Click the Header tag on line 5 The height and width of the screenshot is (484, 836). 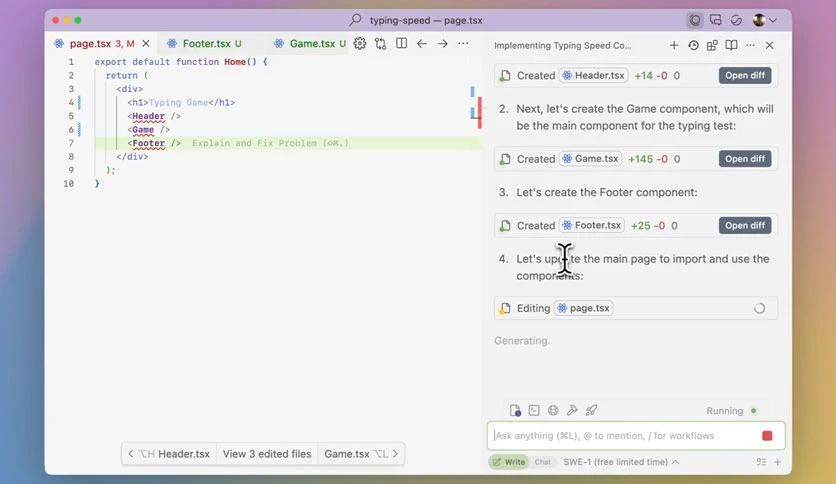(x=148, y=116)
